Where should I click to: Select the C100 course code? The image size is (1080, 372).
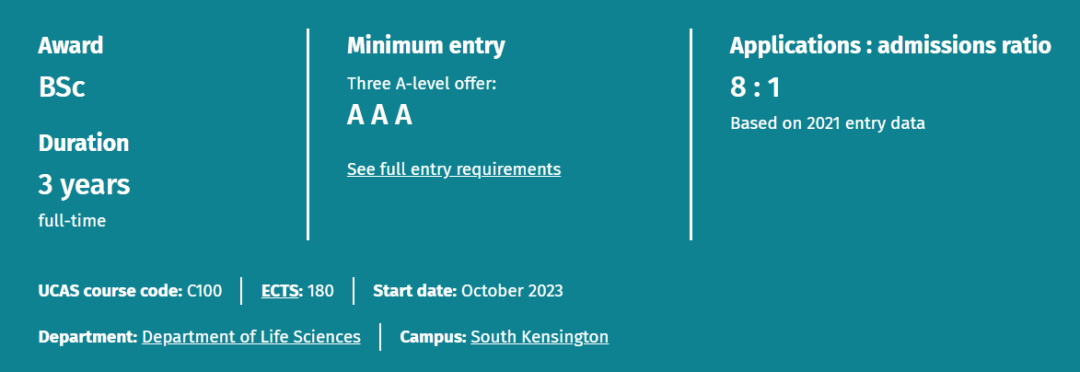click(x=205, y=291)
